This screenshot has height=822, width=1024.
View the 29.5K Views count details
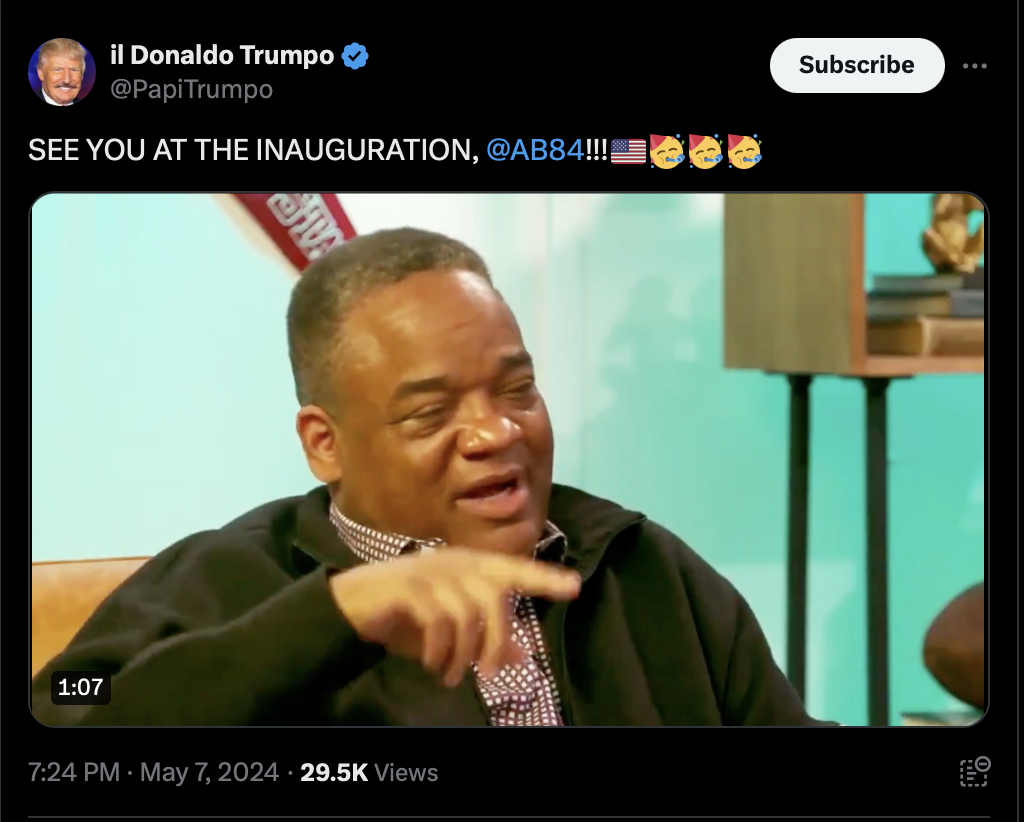point(369,772)
